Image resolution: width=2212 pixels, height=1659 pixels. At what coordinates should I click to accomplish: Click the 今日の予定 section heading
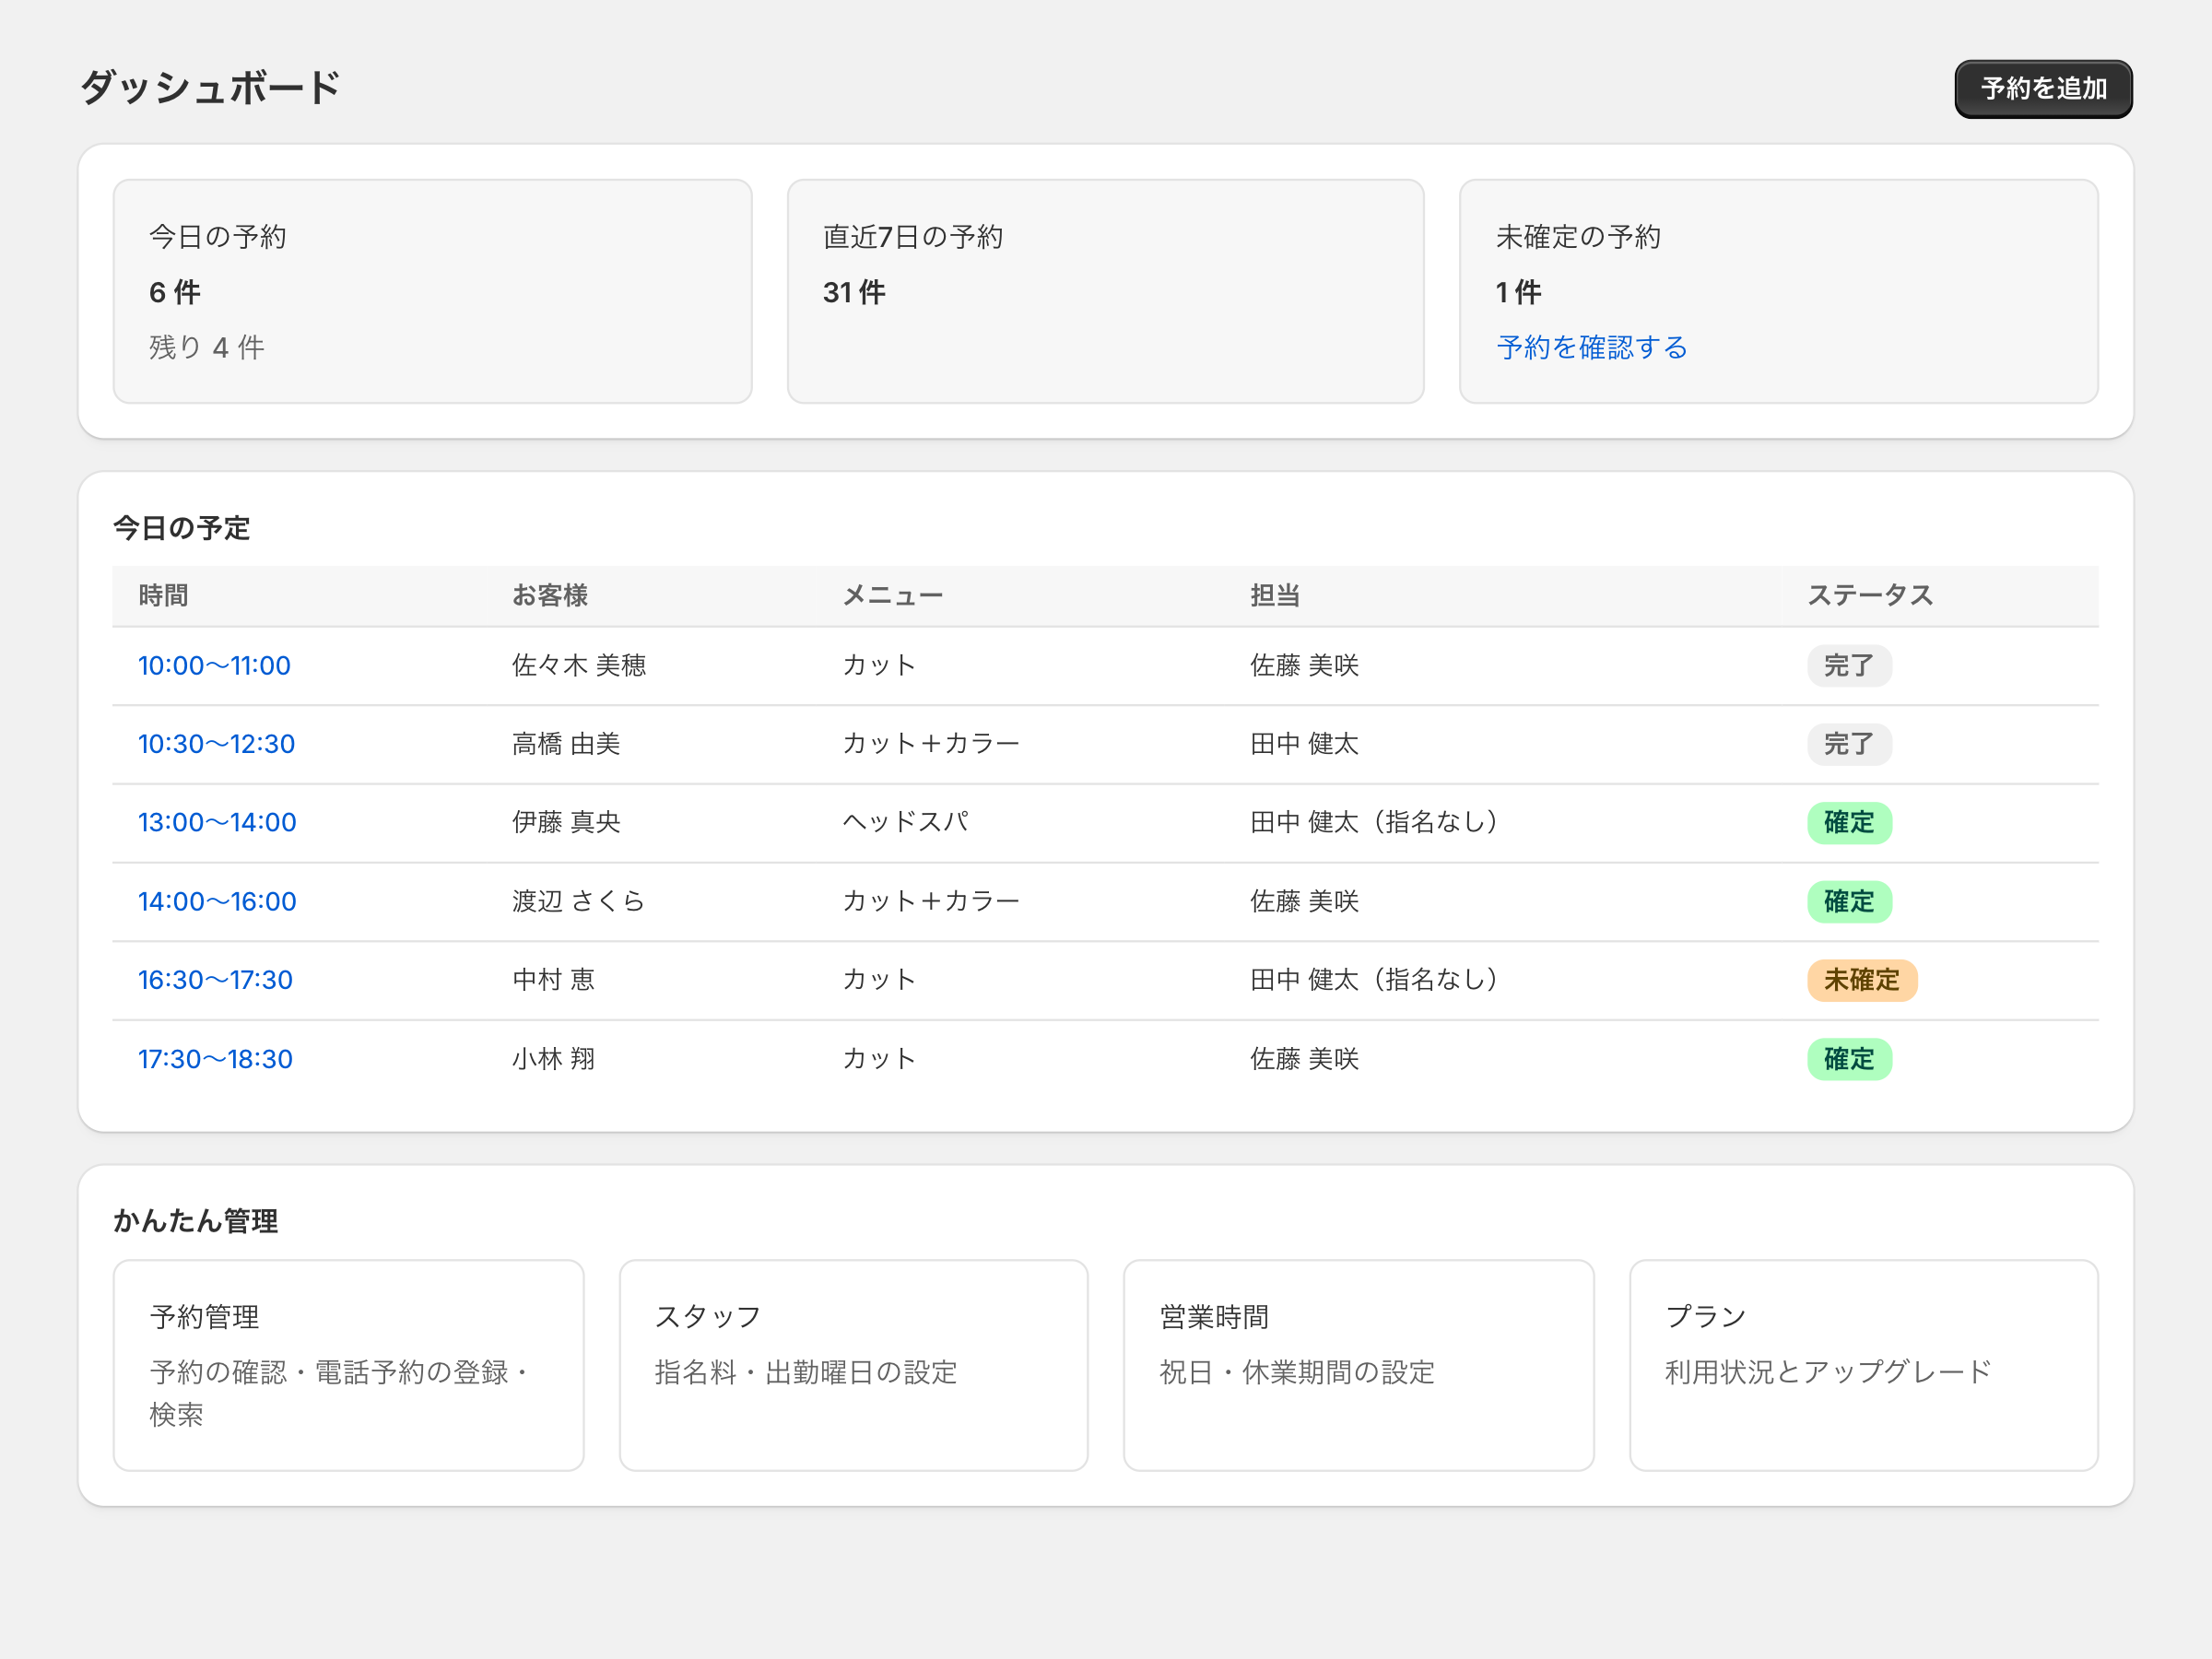click(181, 528)
